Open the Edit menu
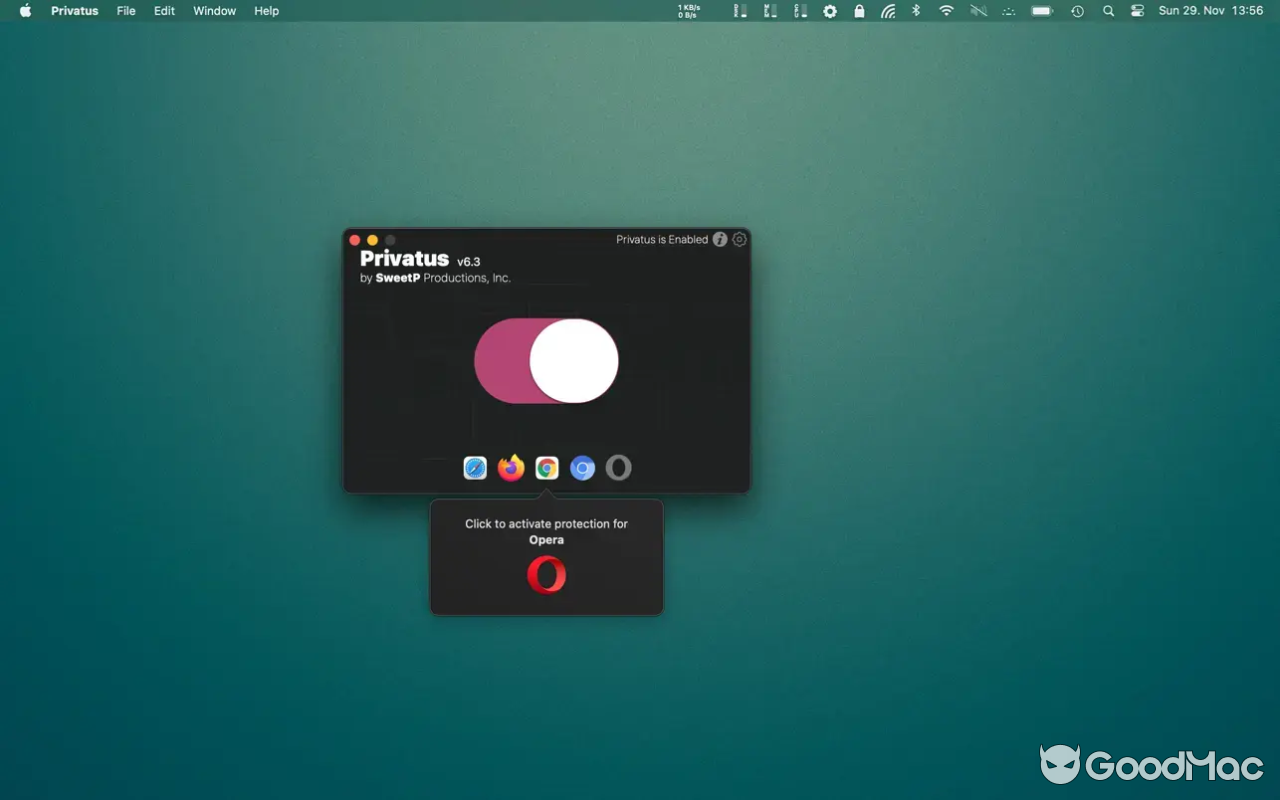Screen dimensions: 1280x800 (163, 11)
